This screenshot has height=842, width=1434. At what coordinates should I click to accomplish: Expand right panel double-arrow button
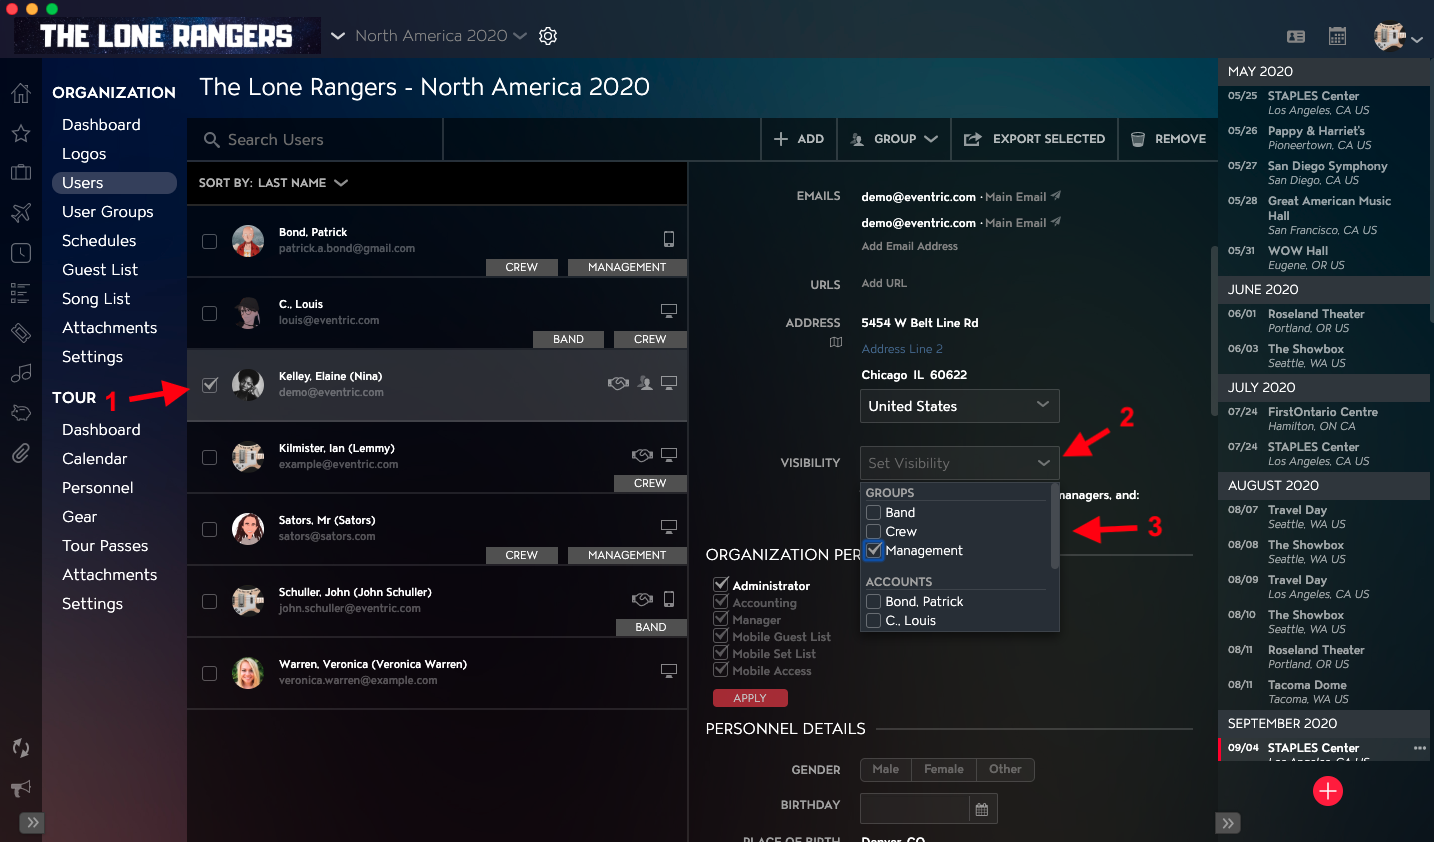click(x=1228, y=823)
